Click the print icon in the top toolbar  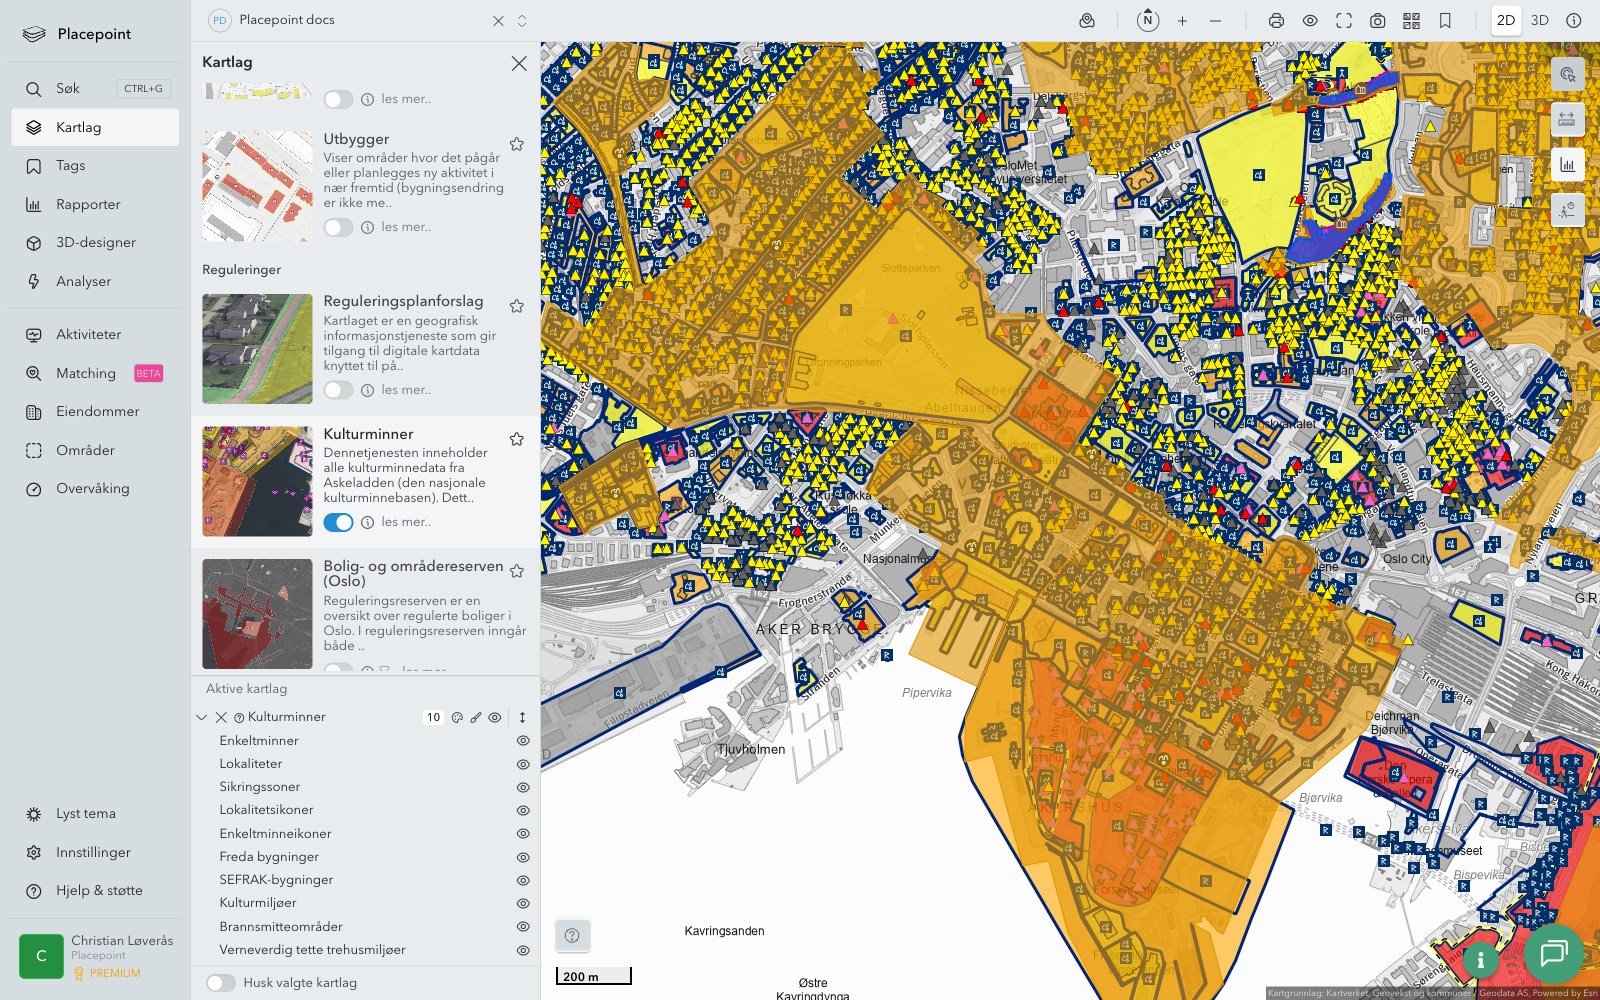1276,21
